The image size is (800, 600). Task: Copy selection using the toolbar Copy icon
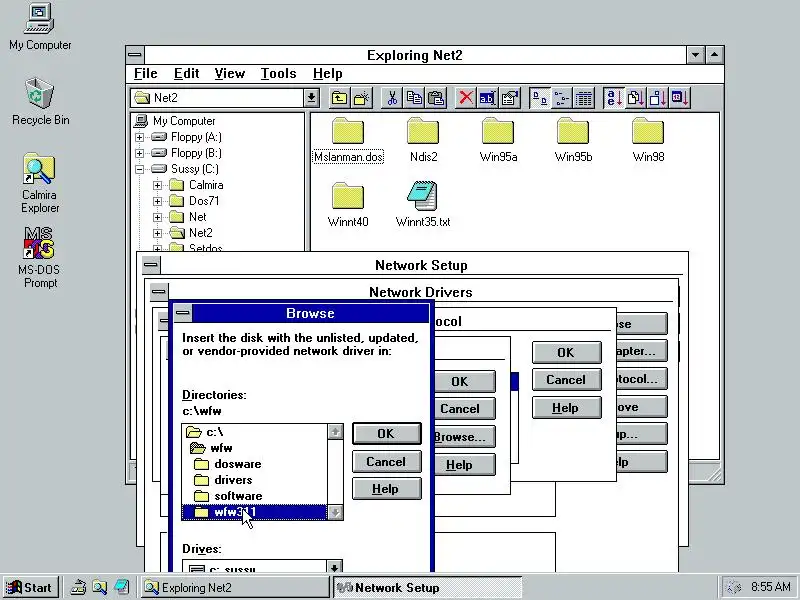click(414, 97)
